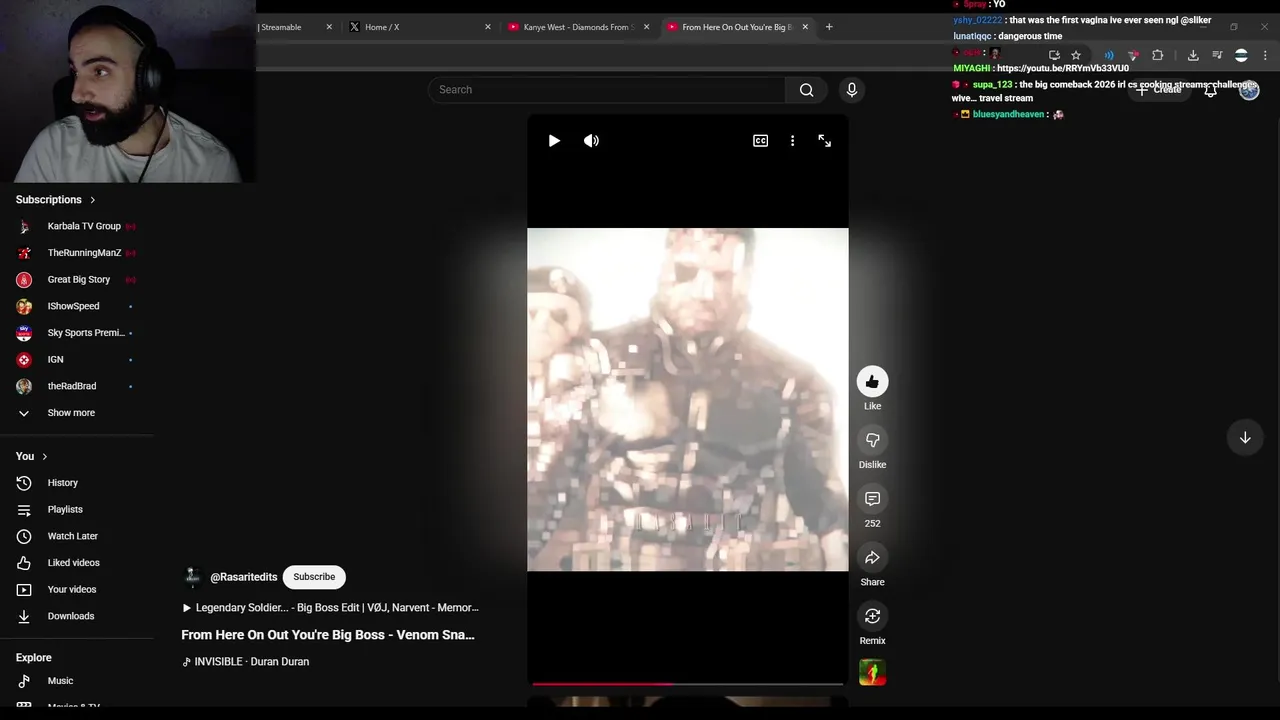This screenshot has width=1280, height=720.
Task: Open the comments with 252 count
Action: (x=872, y=498)
